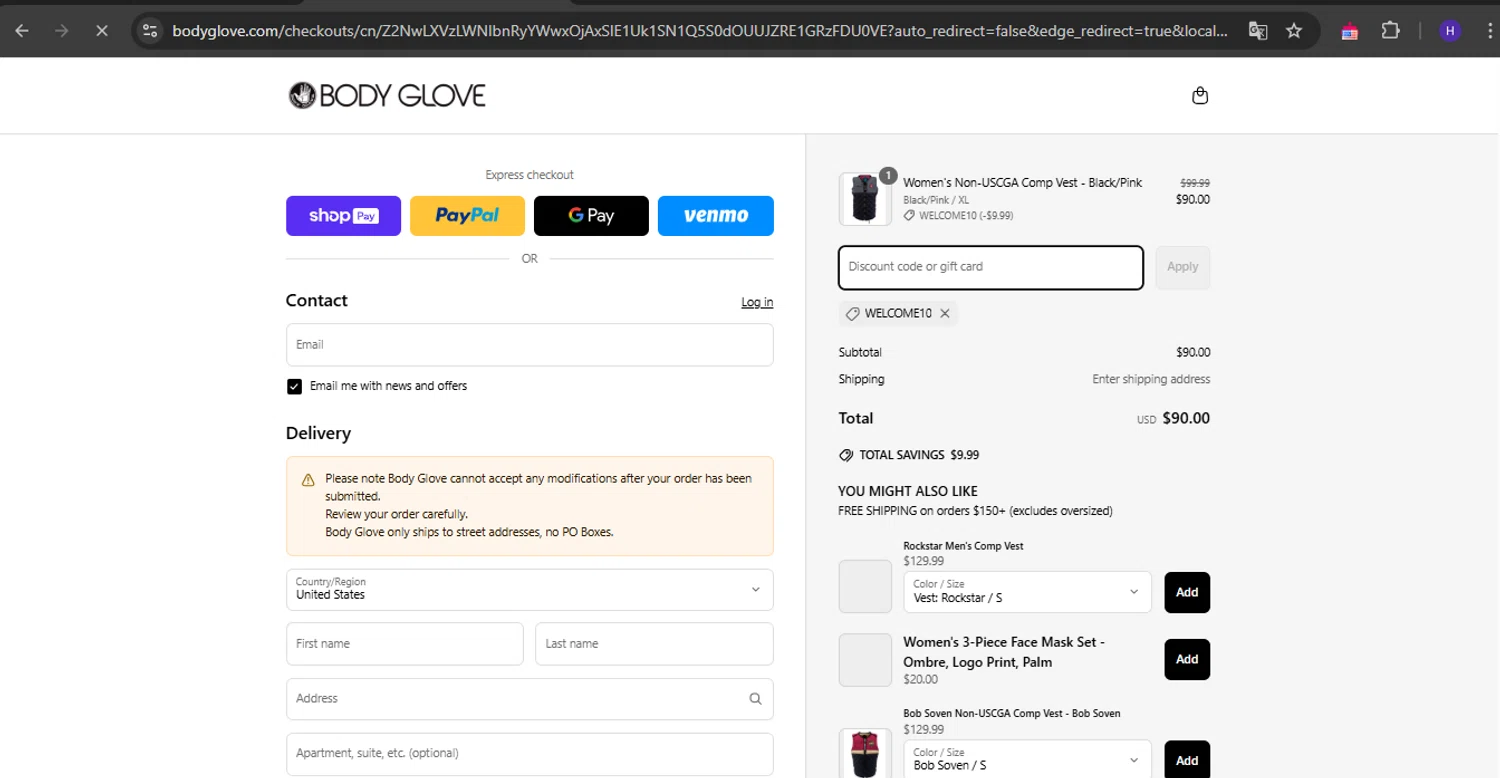Uncheck Email me with news and offers
The width and height of the screenshot is (1500, 778).
294,387
